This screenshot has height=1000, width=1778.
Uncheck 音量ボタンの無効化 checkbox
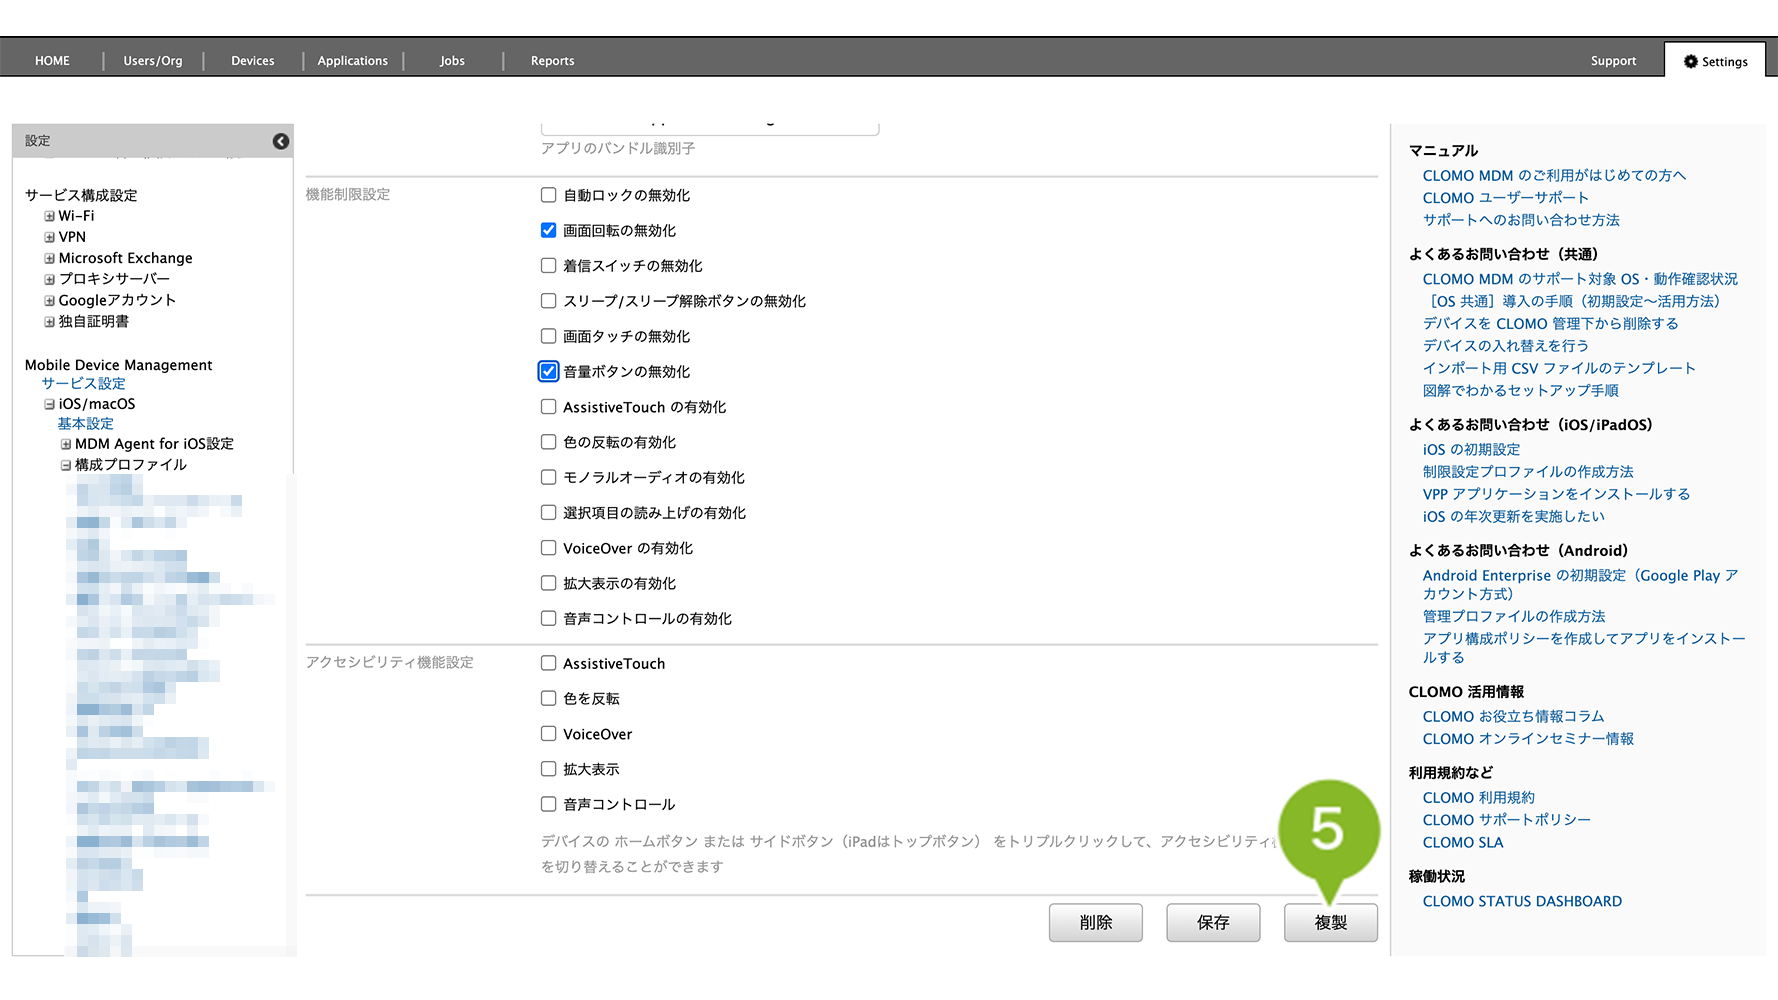(548, 371)
